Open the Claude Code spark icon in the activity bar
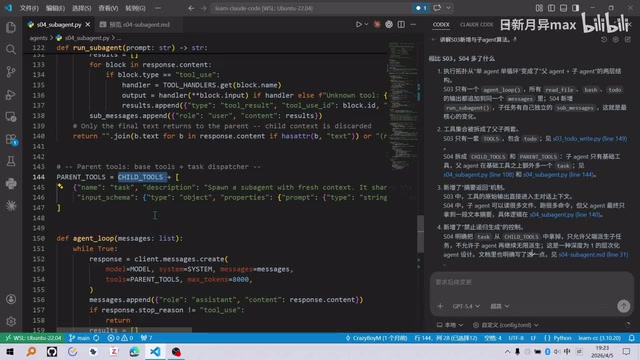640x360 pixels. pyautogui.click(x=11, y=206)
